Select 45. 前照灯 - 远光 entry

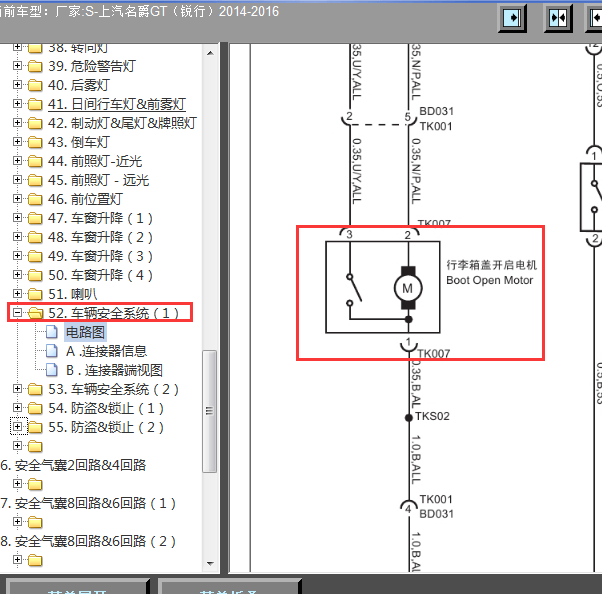click(x=98, y=180)
